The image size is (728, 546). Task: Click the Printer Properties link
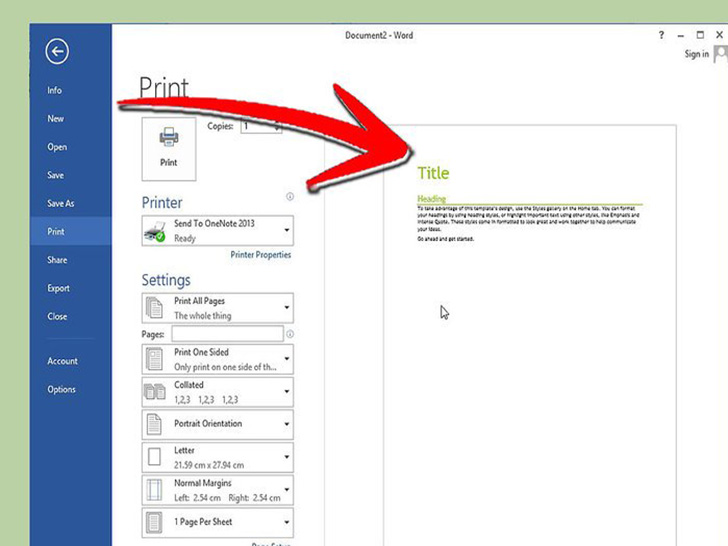[260, 254]
